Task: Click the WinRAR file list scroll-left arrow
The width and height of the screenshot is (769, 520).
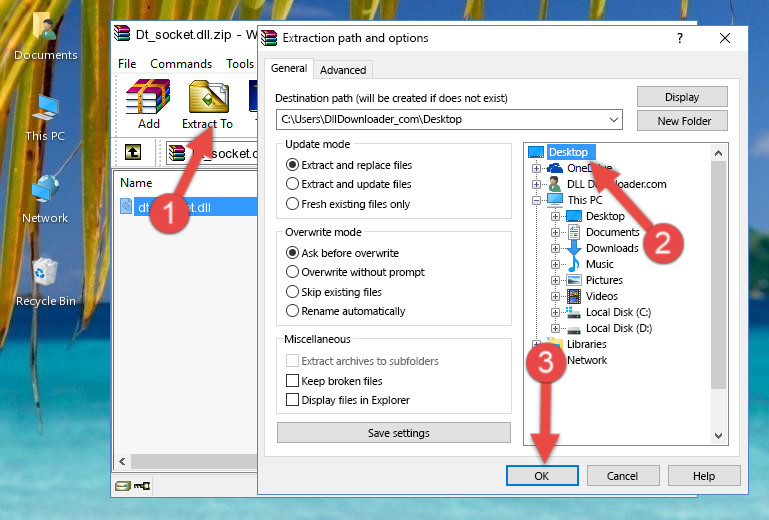Action: click(x=122, y=461)
